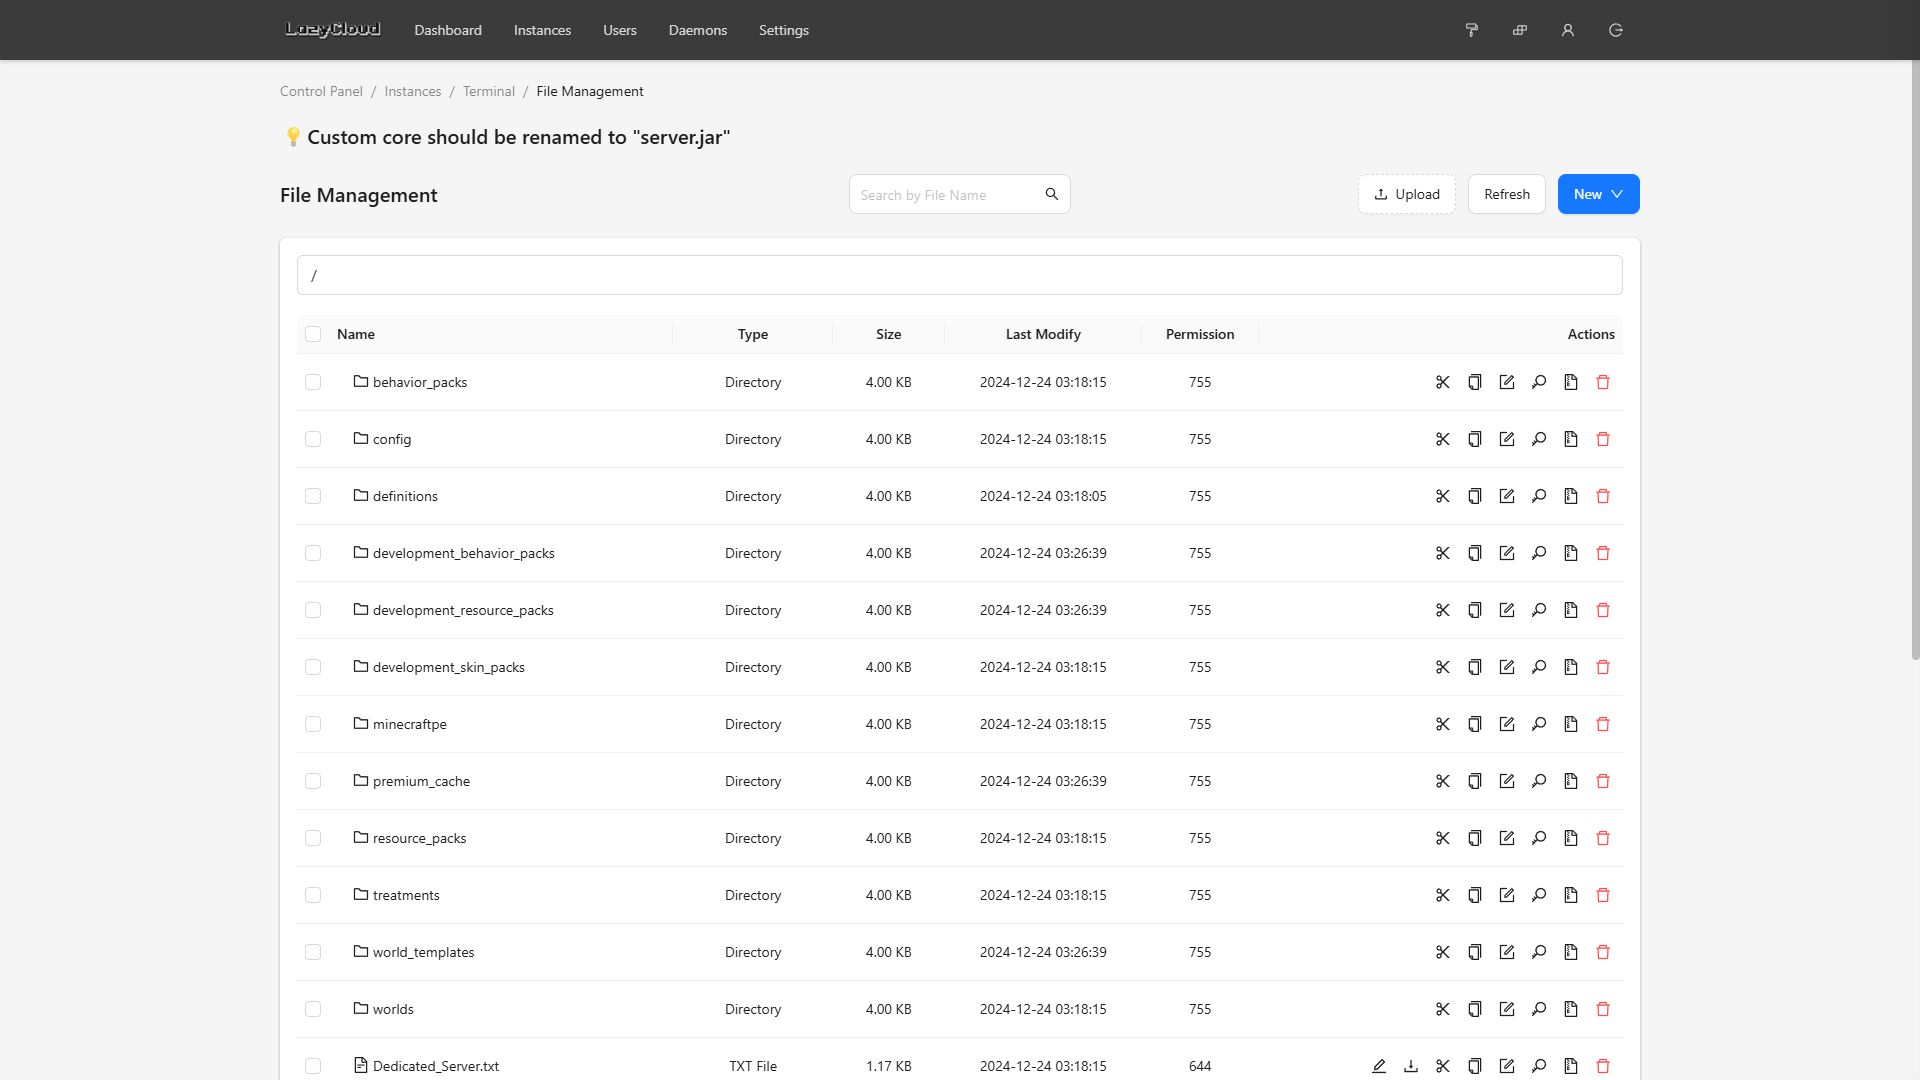The width and height of the screenshot is (1920, 1080).
Task: Click the search magnifier icon
Action: click(1052, 194)
